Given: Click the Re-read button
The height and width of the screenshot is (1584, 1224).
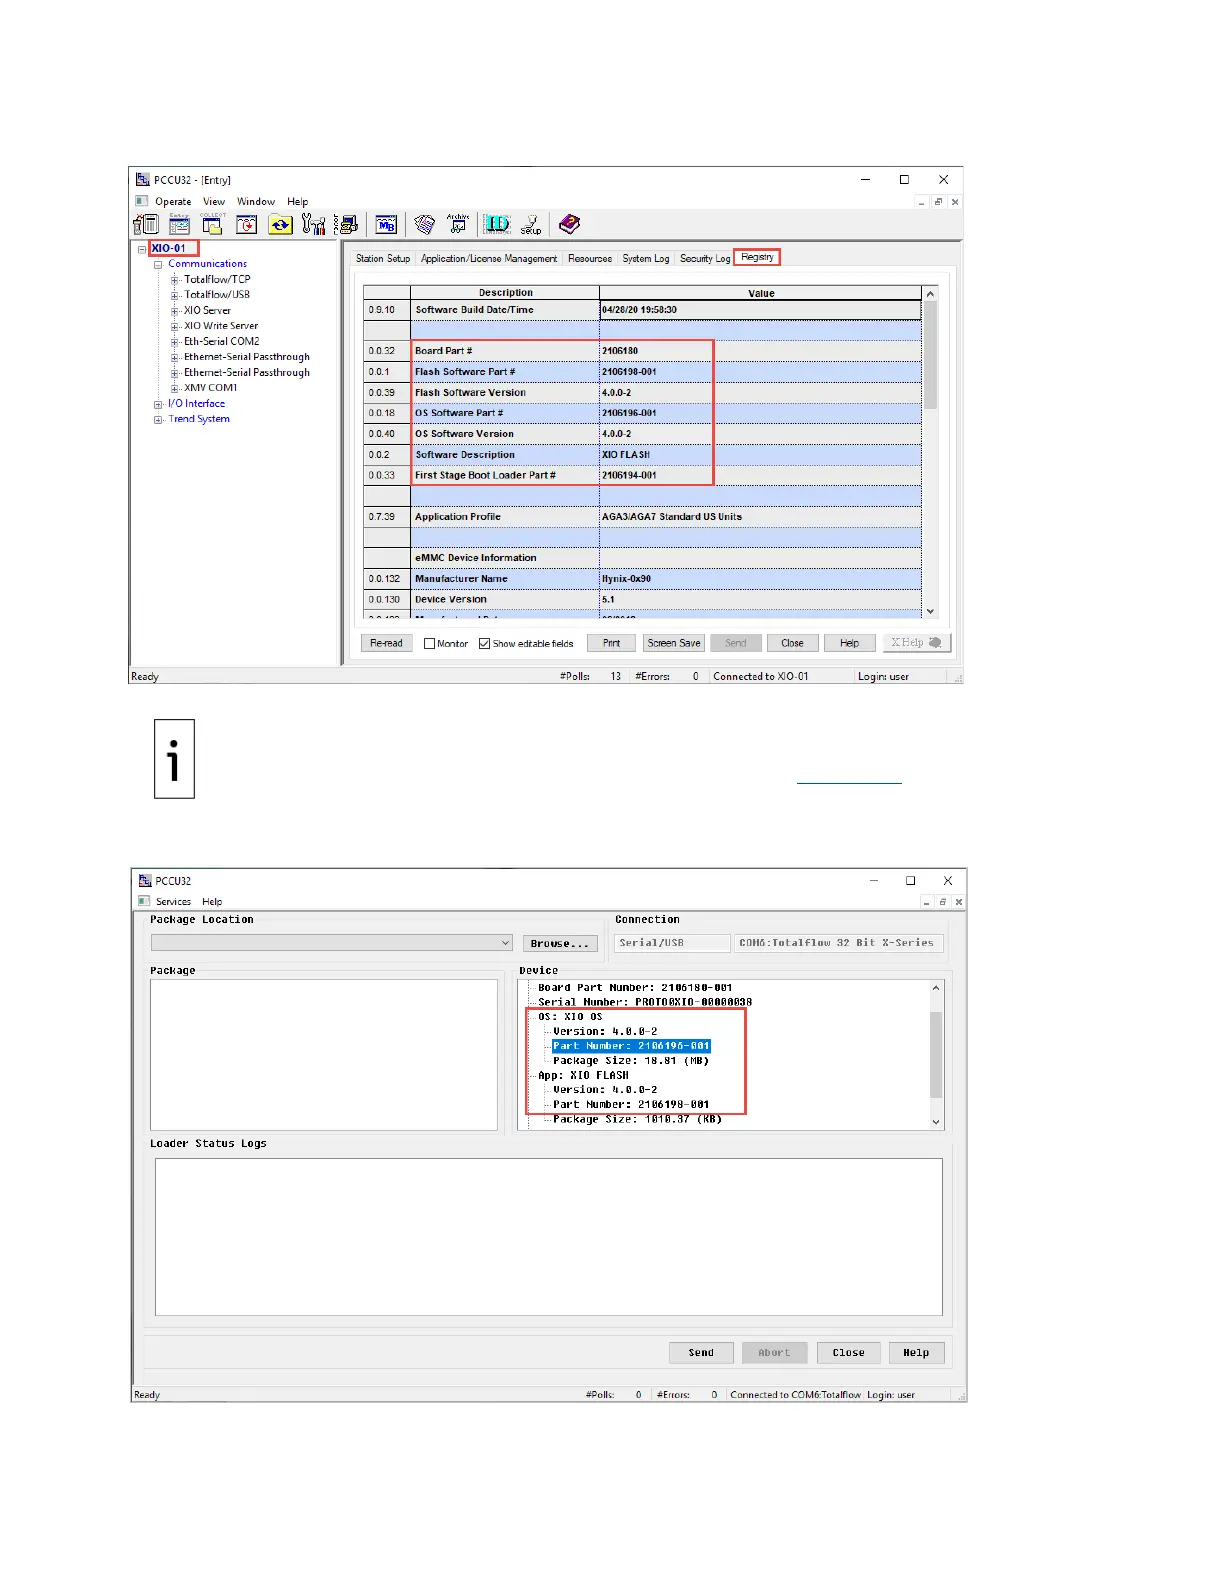Looking at the screenshot, I should click(x=386, y=643).
